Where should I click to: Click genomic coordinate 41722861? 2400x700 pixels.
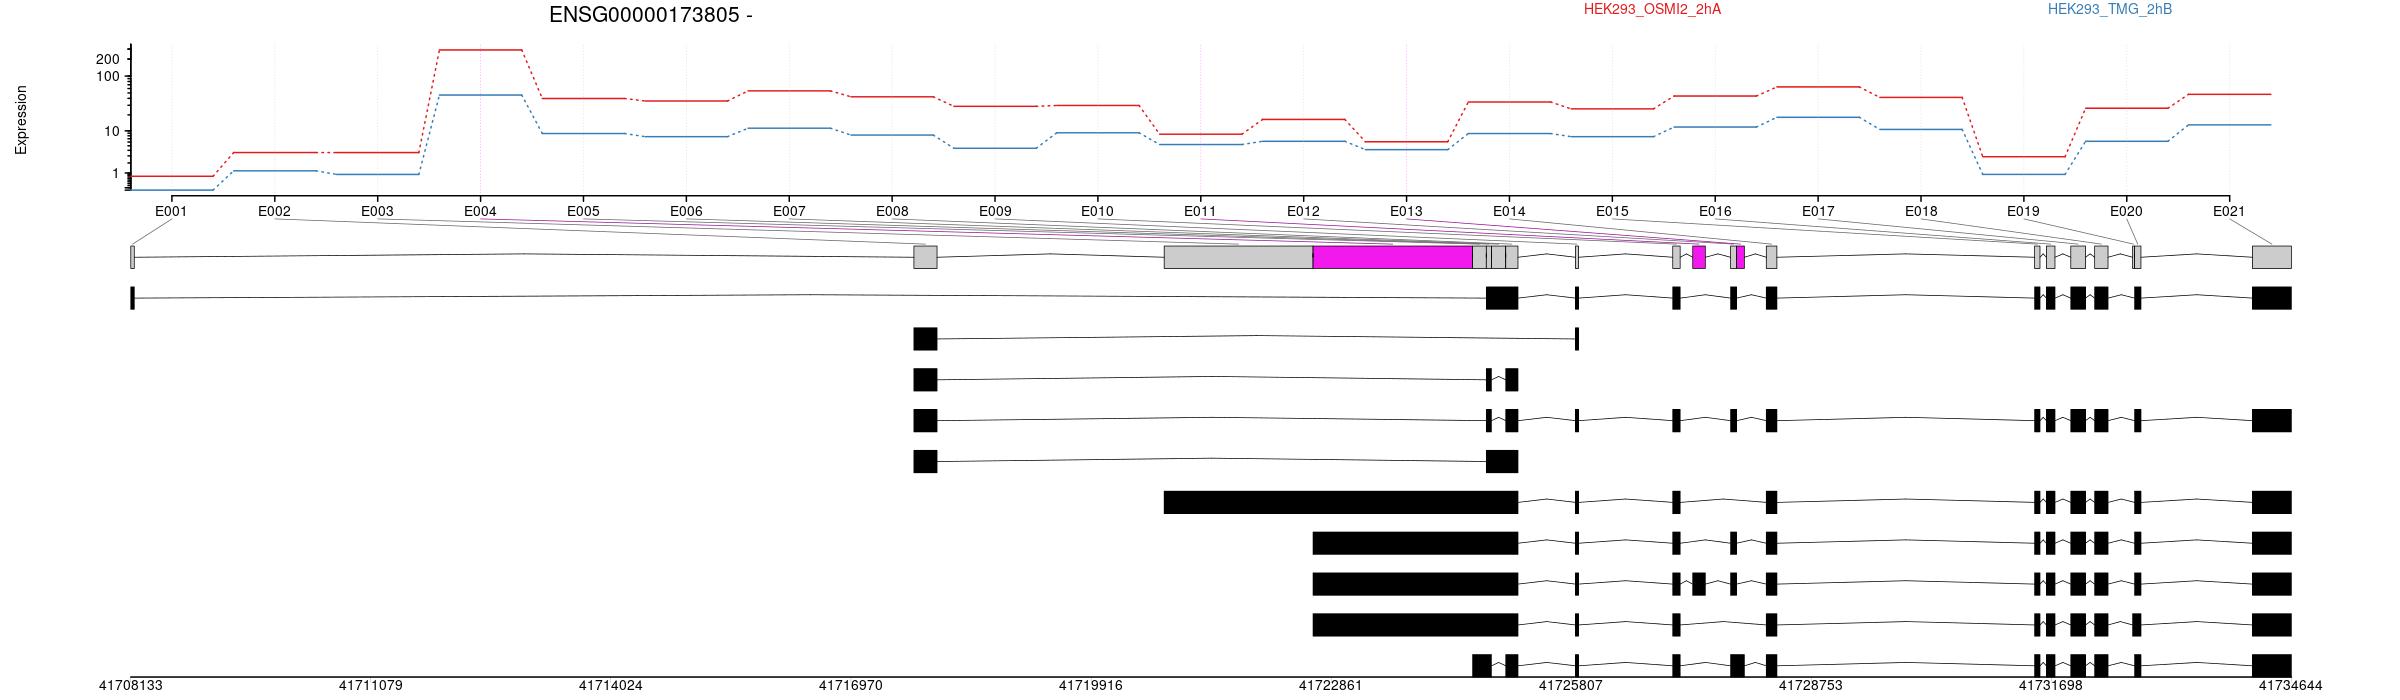tap(1330, 686)
